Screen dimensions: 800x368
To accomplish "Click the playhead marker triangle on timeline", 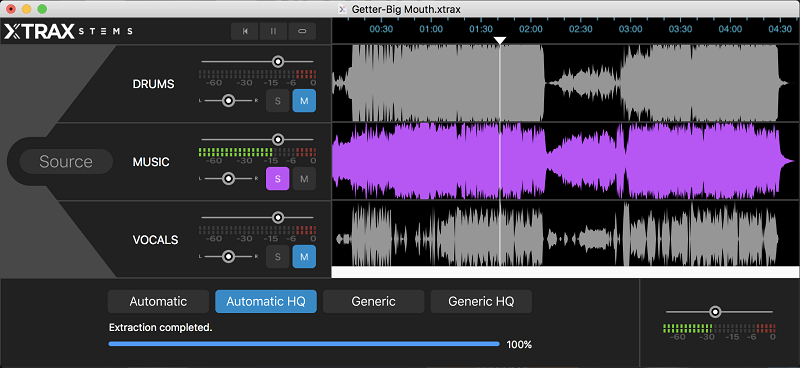I will pyautogui.click(x=500, y=40).
